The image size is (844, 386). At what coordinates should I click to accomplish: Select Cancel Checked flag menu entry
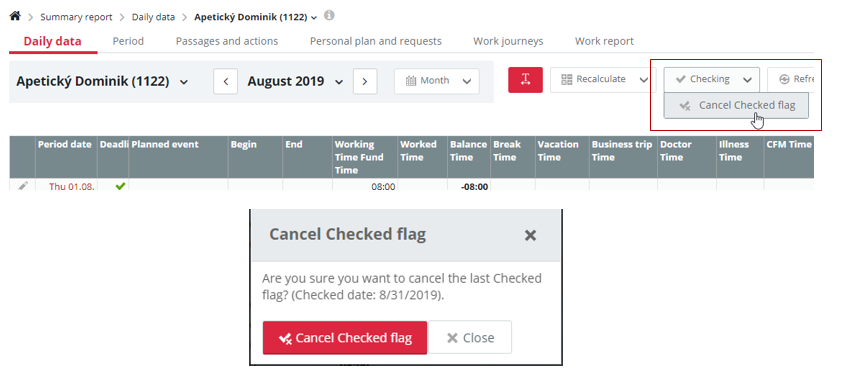pyautogui.click(x=736, y=106)
